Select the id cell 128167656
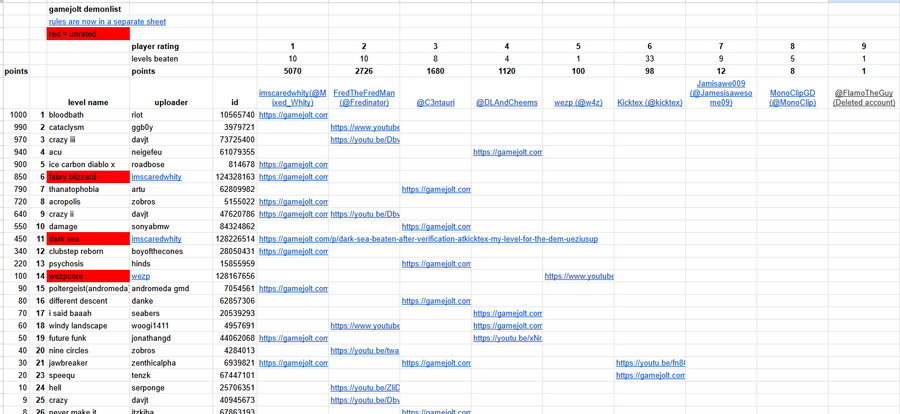The width and height of the screenshot is (900, 414). [x=235, y=276]
